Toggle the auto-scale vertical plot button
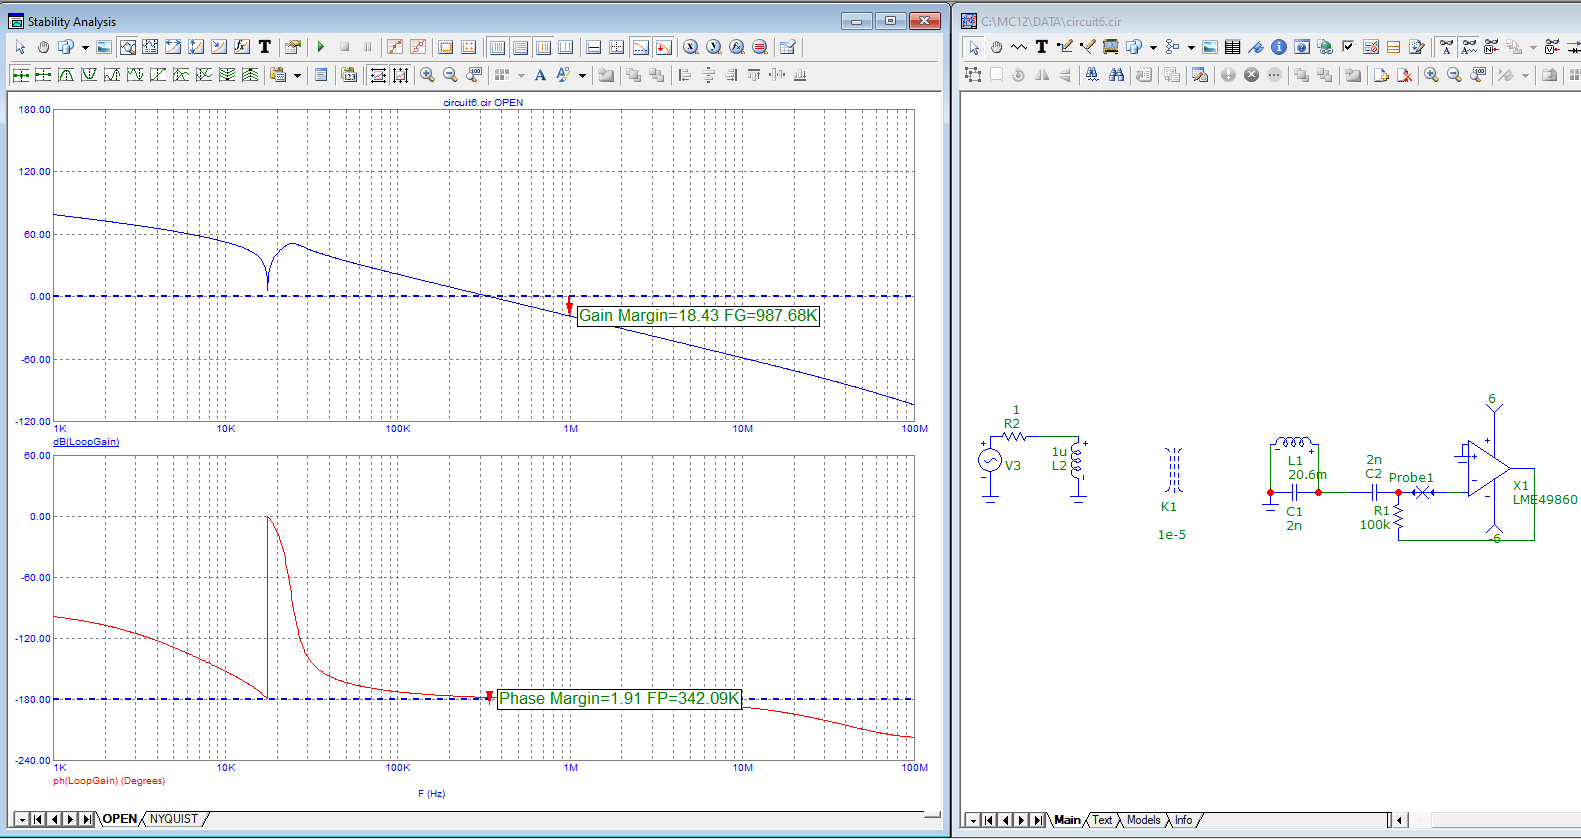The image size is (1581, 840). pyautogui.click(x=400, y=75)
